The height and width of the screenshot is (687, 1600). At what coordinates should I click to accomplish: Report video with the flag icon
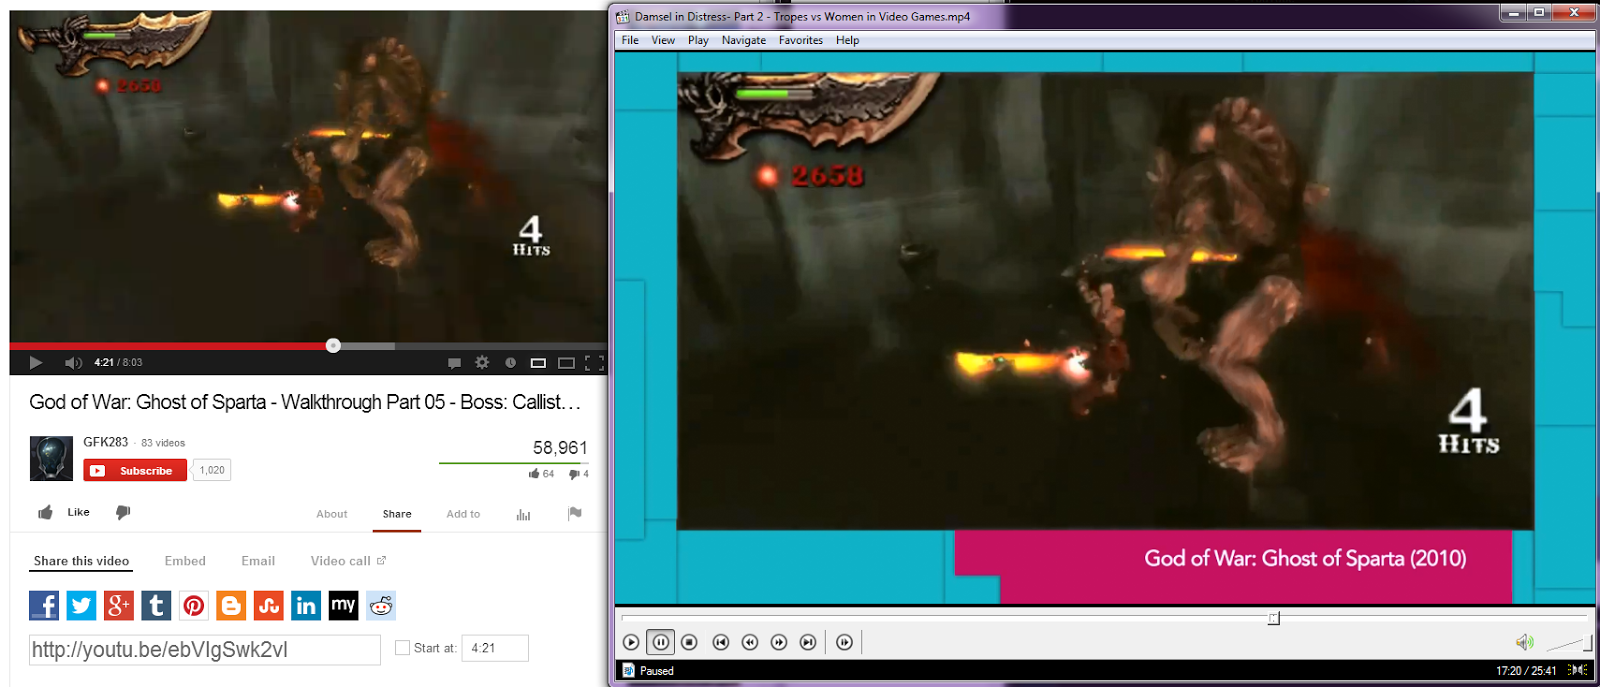(574, 513)
